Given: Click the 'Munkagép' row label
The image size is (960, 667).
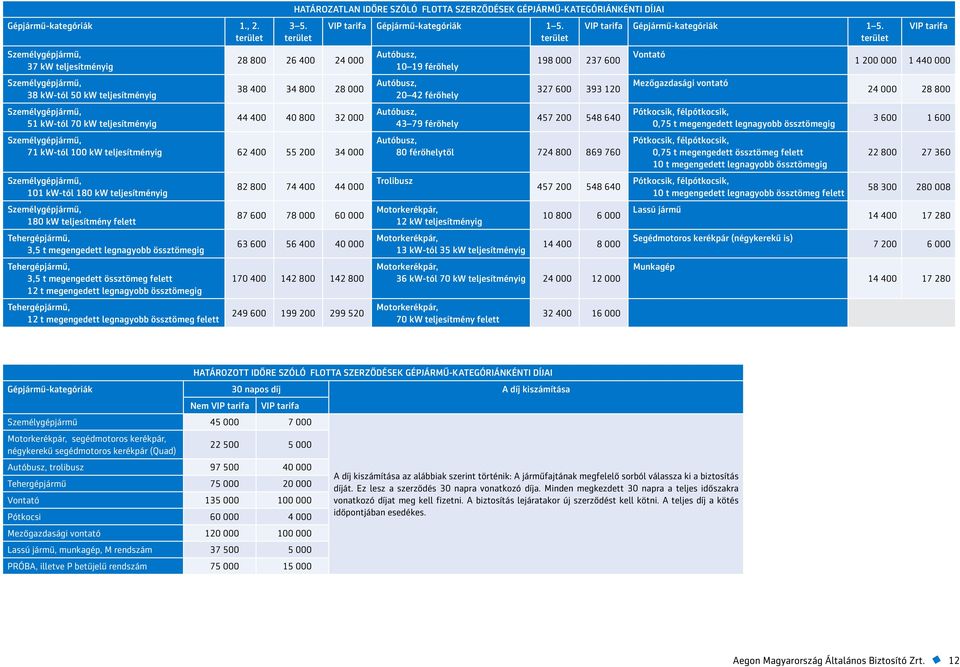Looking at the screenshot, I should 654,267.
